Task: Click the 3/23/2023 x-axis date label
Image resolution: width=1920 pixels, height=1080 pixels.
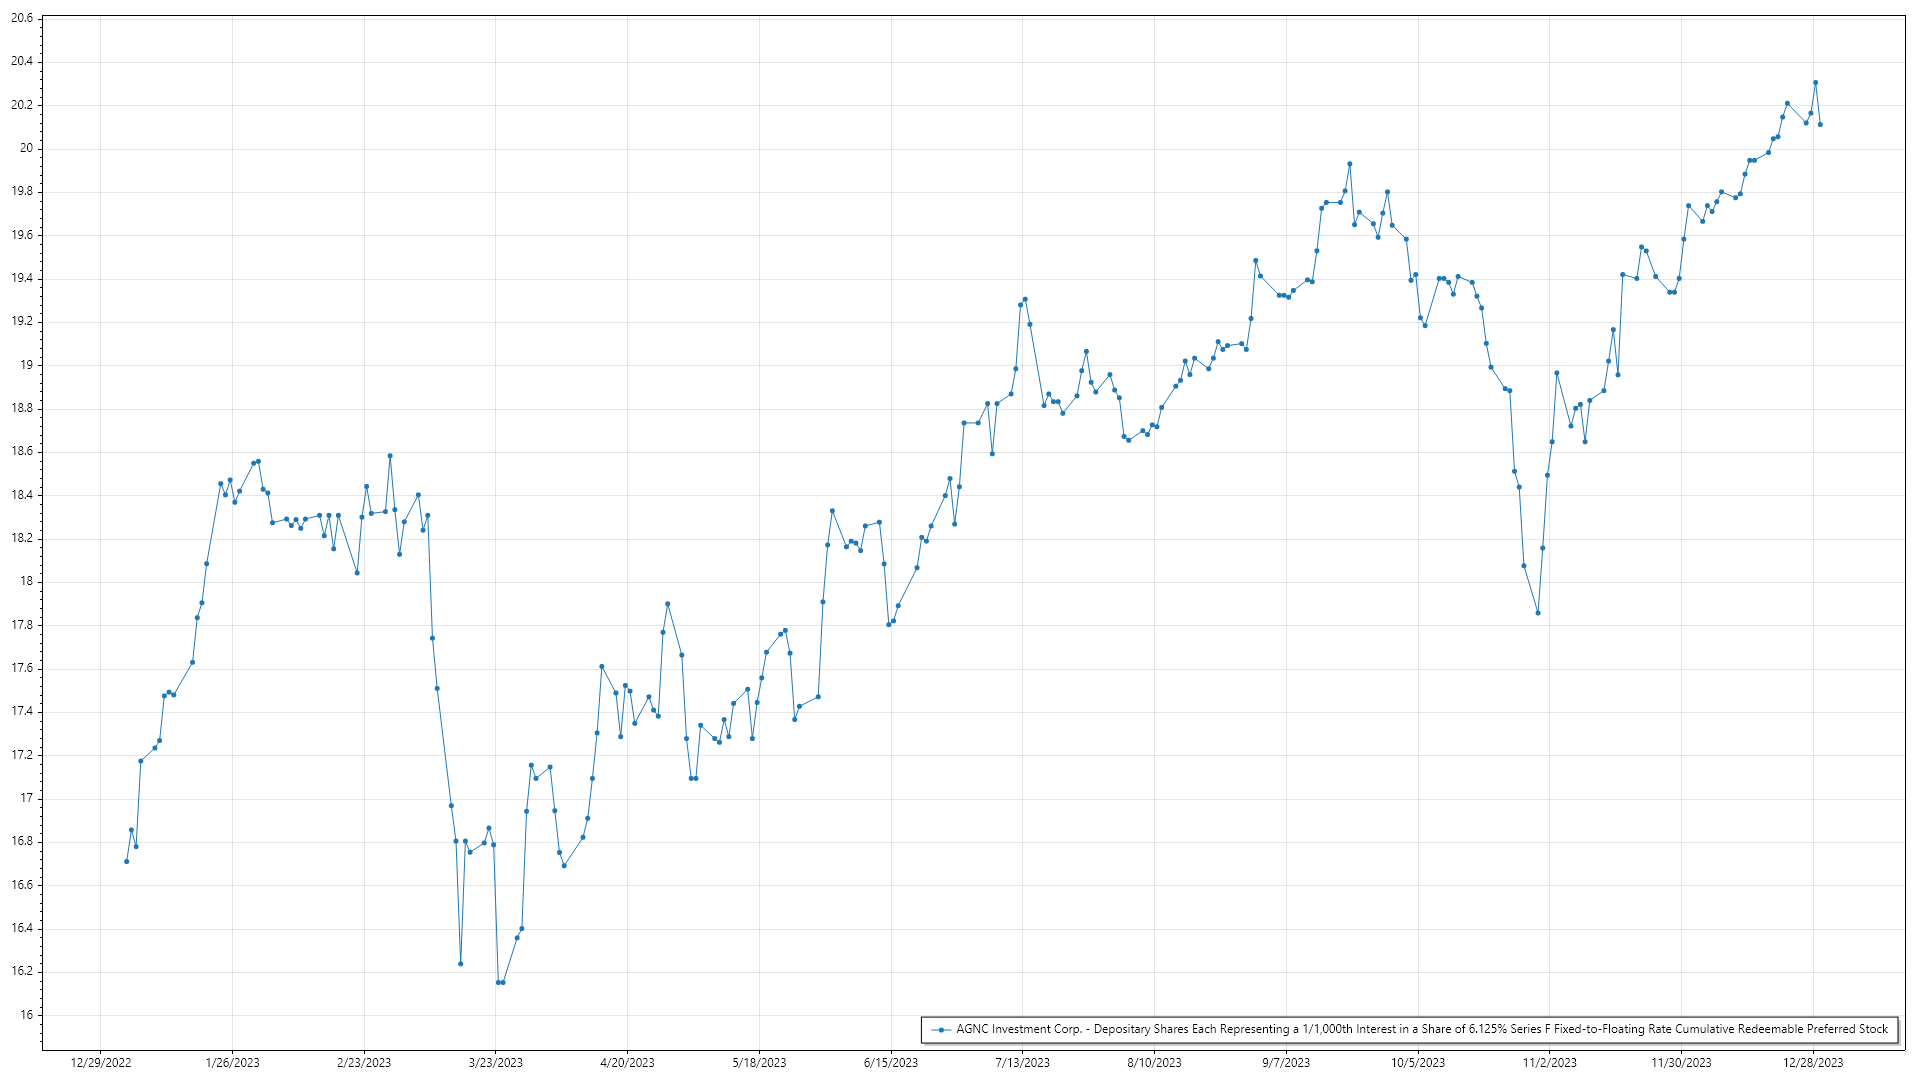Action: click(x=496, y=1063)
